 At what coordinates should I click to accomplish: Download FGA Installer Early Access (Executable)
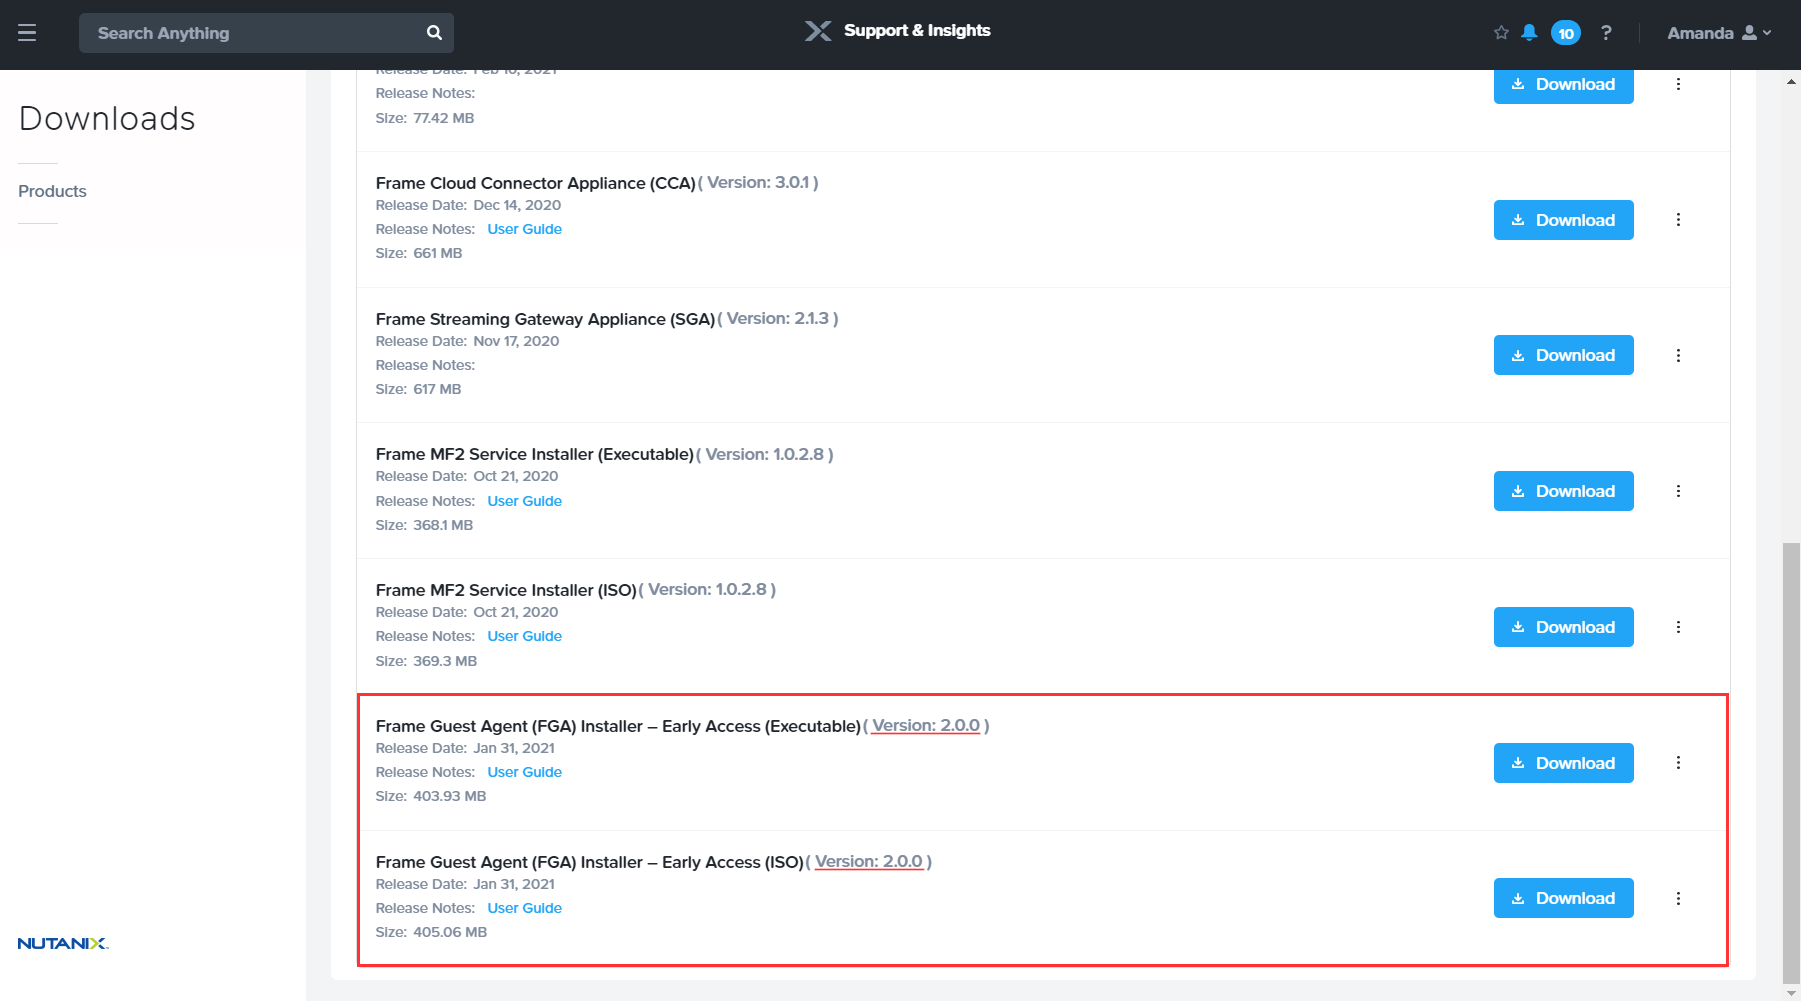1563,763
